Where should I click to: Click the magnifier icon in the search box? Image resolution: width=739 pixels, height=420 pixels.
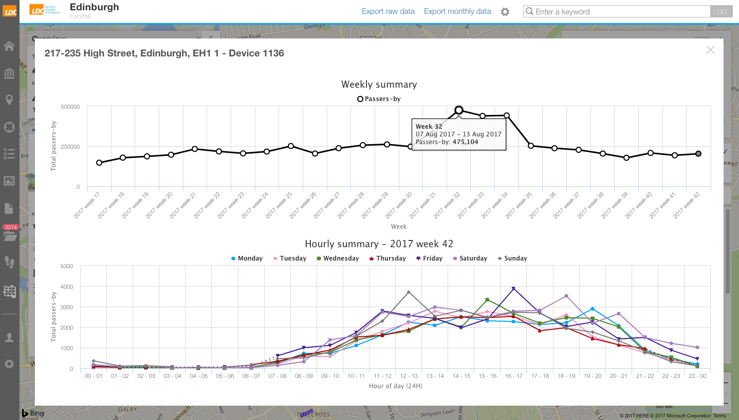coord(529,11)
